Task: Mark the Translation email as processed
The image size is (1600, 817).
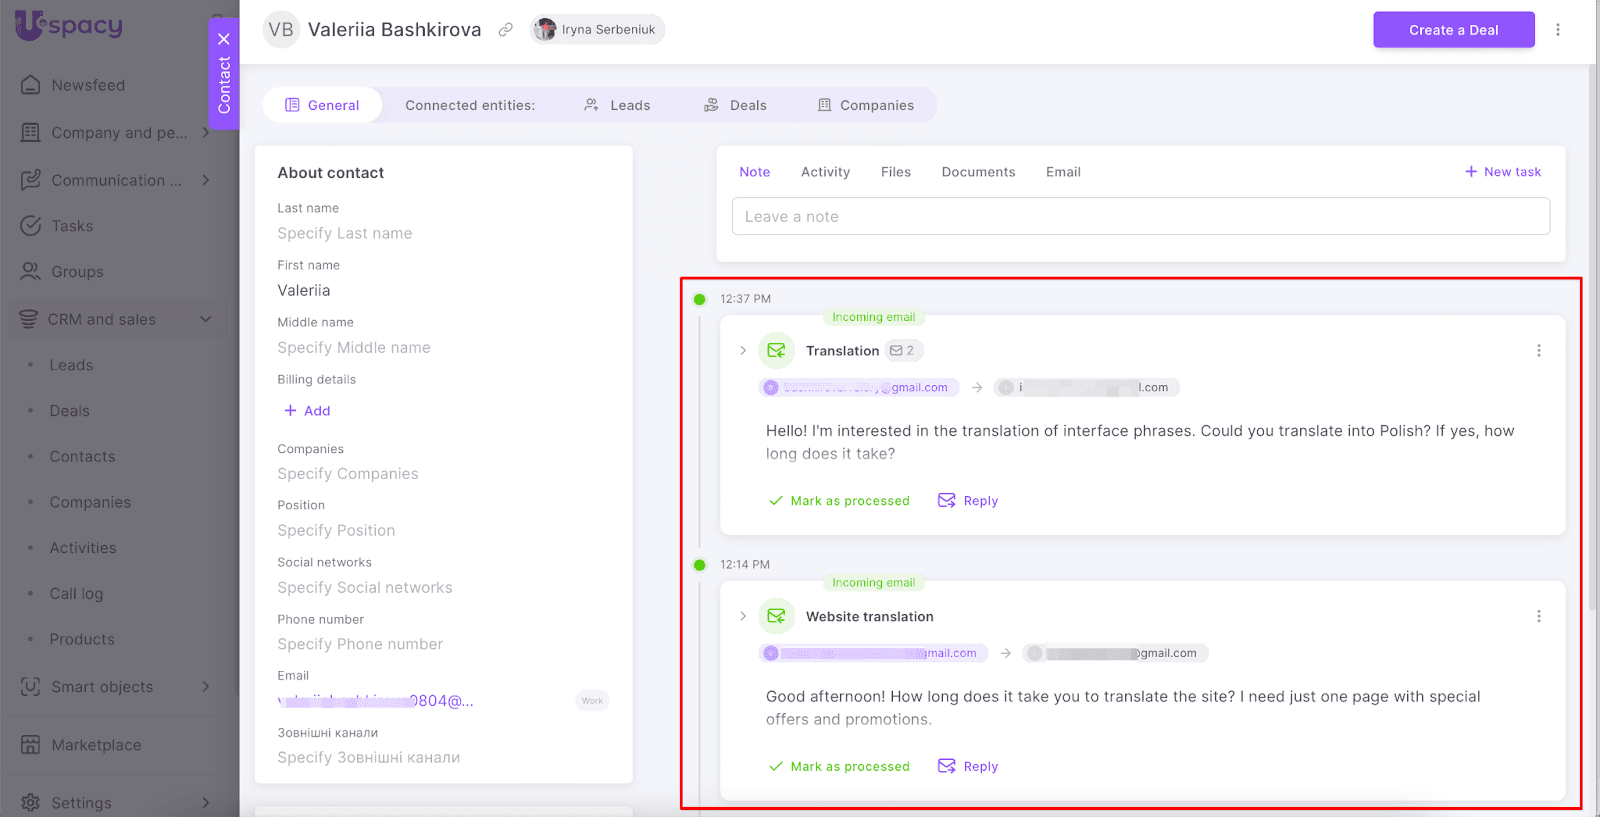Action: pyautogui.click(x=839, y=501)
